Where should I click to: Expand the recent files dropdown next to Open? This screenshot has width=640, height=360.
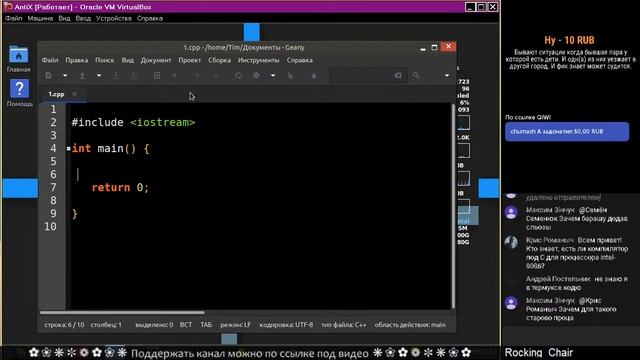click(x=99, y=76)
